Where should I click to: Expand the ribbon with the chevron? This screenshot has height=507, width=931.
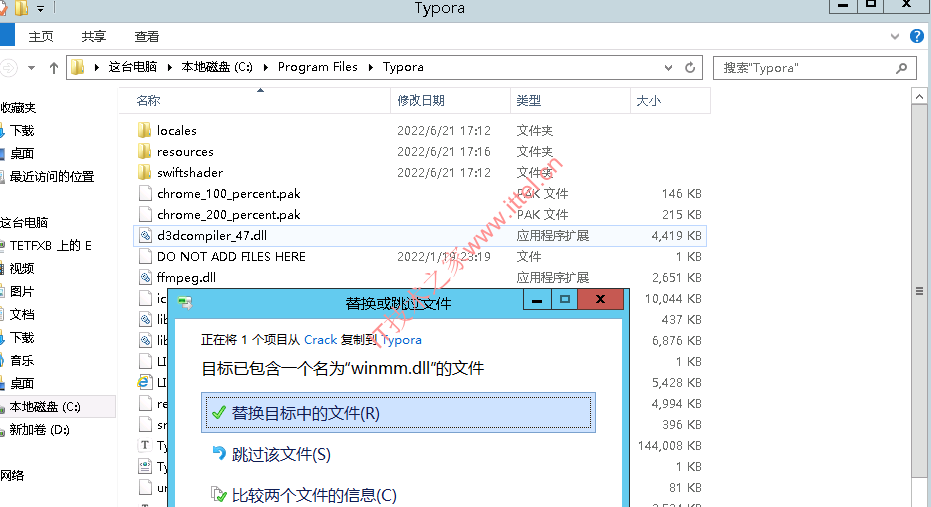[x=895, y=37]
